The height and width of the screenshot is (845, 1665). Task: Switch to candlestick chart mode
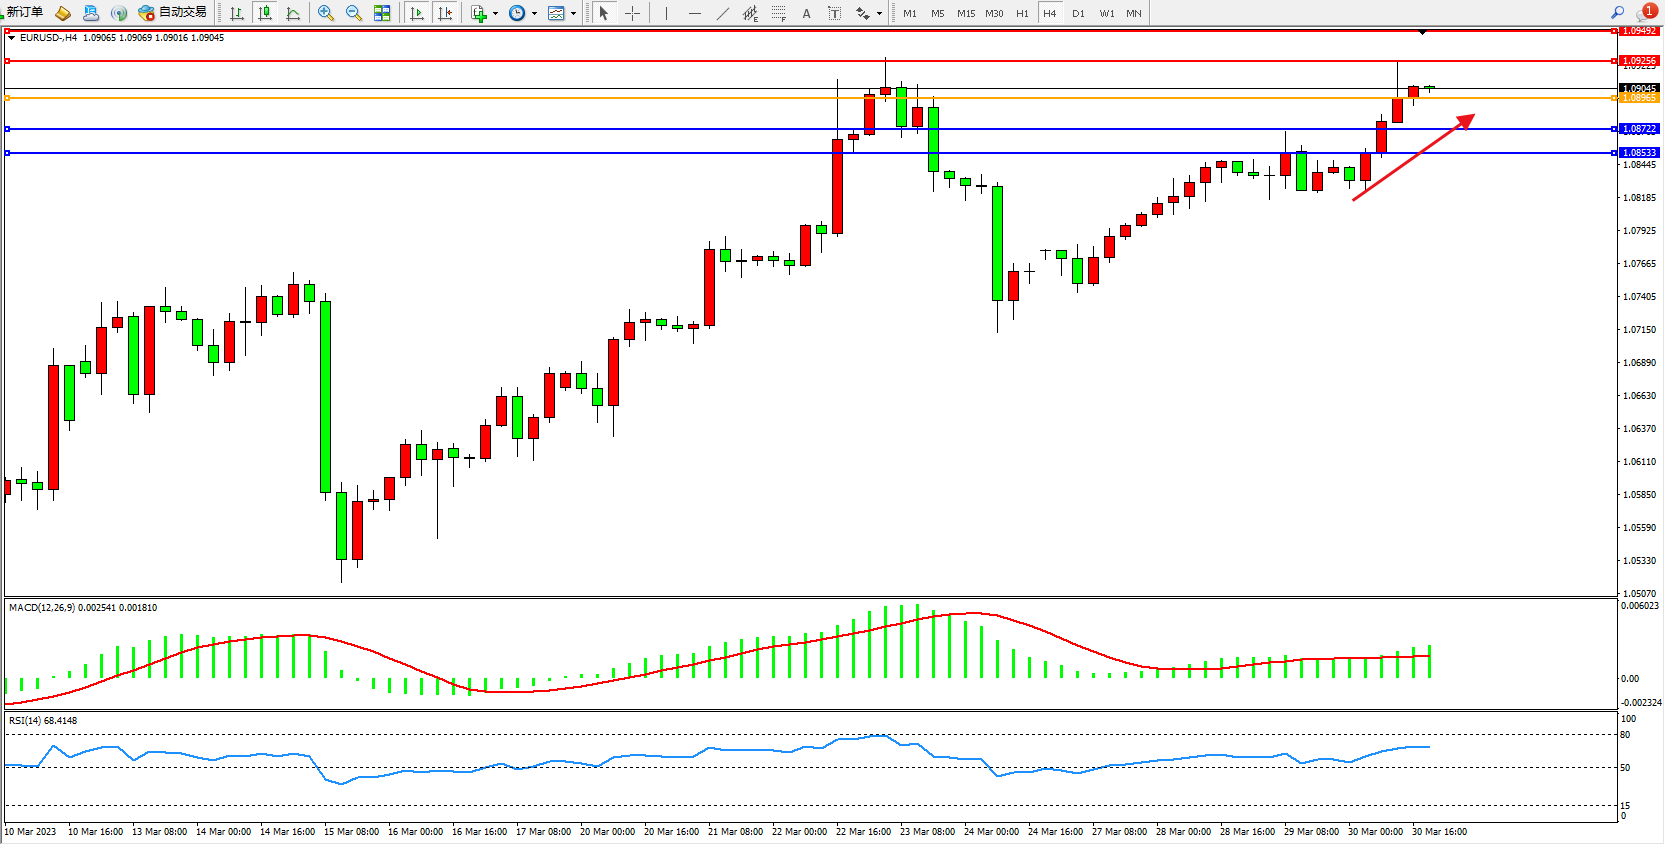265,13
